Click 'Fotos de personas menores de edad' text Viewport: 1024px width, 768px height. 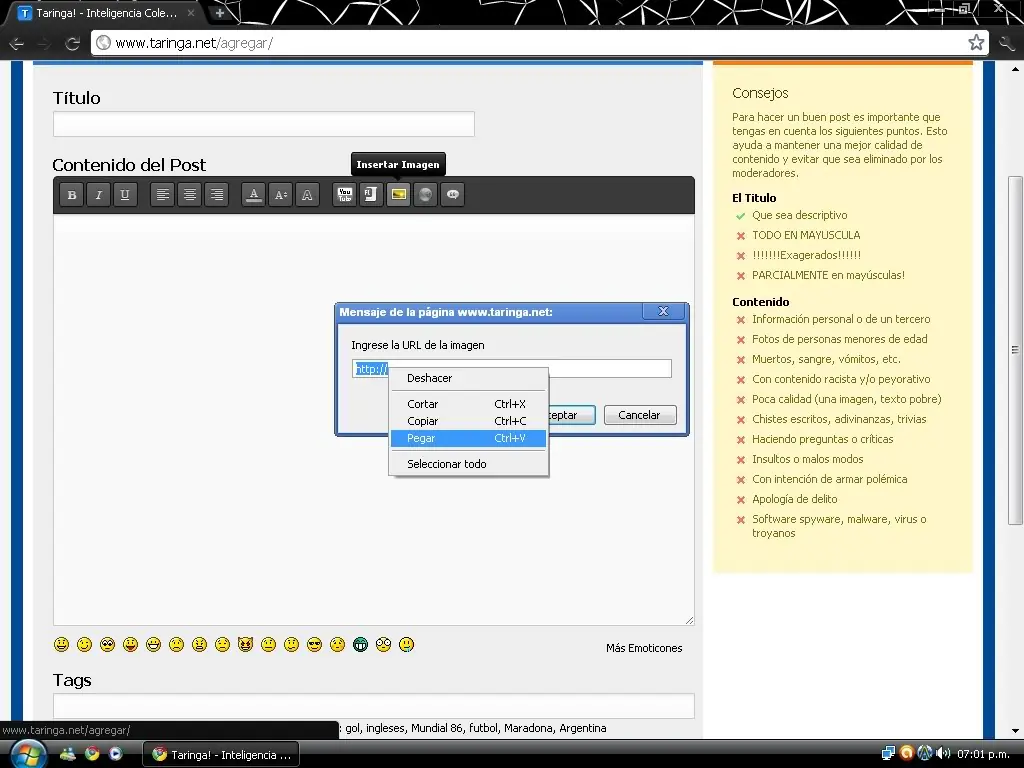(840, 339)
